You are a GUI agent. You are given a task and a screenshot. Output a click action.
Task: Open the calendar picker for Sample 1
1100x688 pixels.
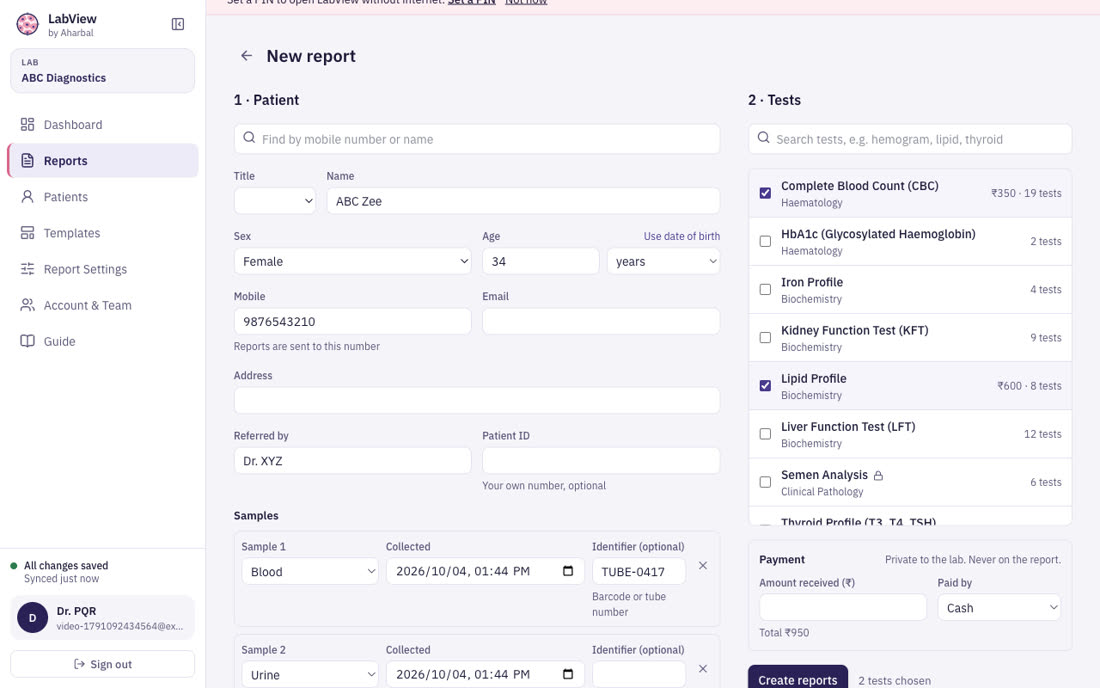click(x=568, y=571)
